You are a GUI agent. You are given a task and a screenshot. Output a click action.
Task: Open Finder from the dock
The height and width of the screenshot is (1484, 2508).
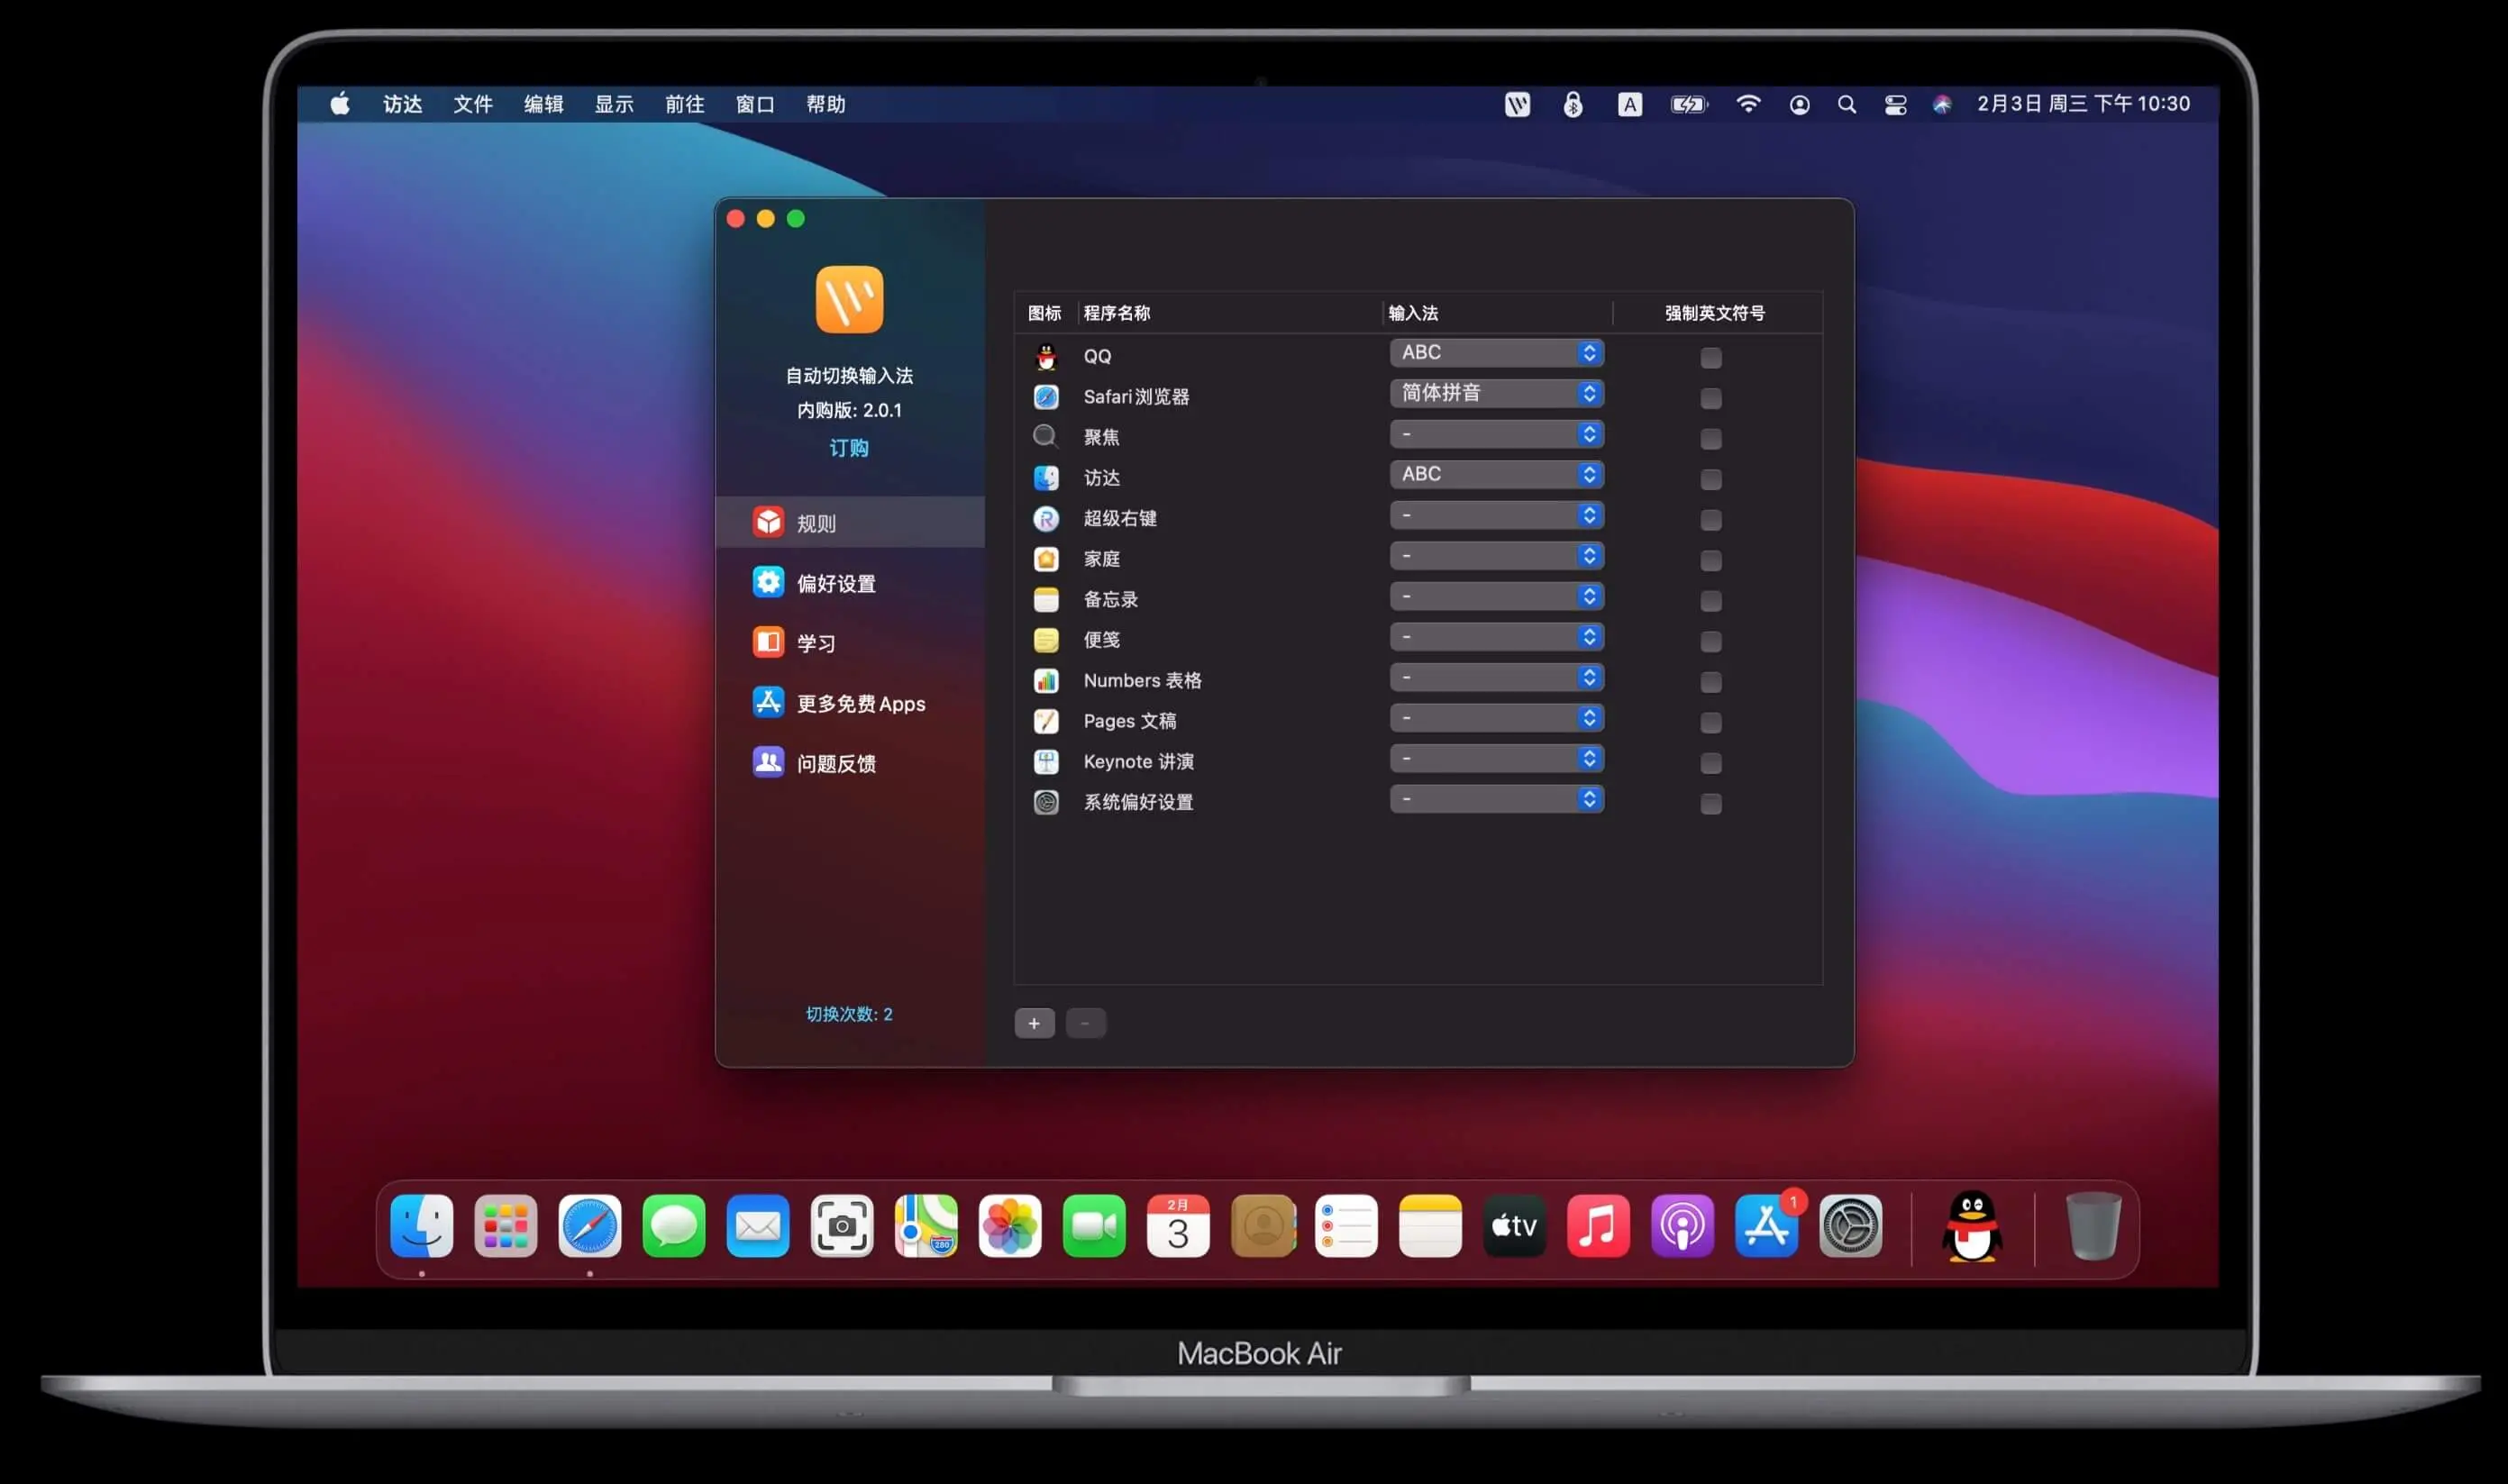pos(421,1225)
